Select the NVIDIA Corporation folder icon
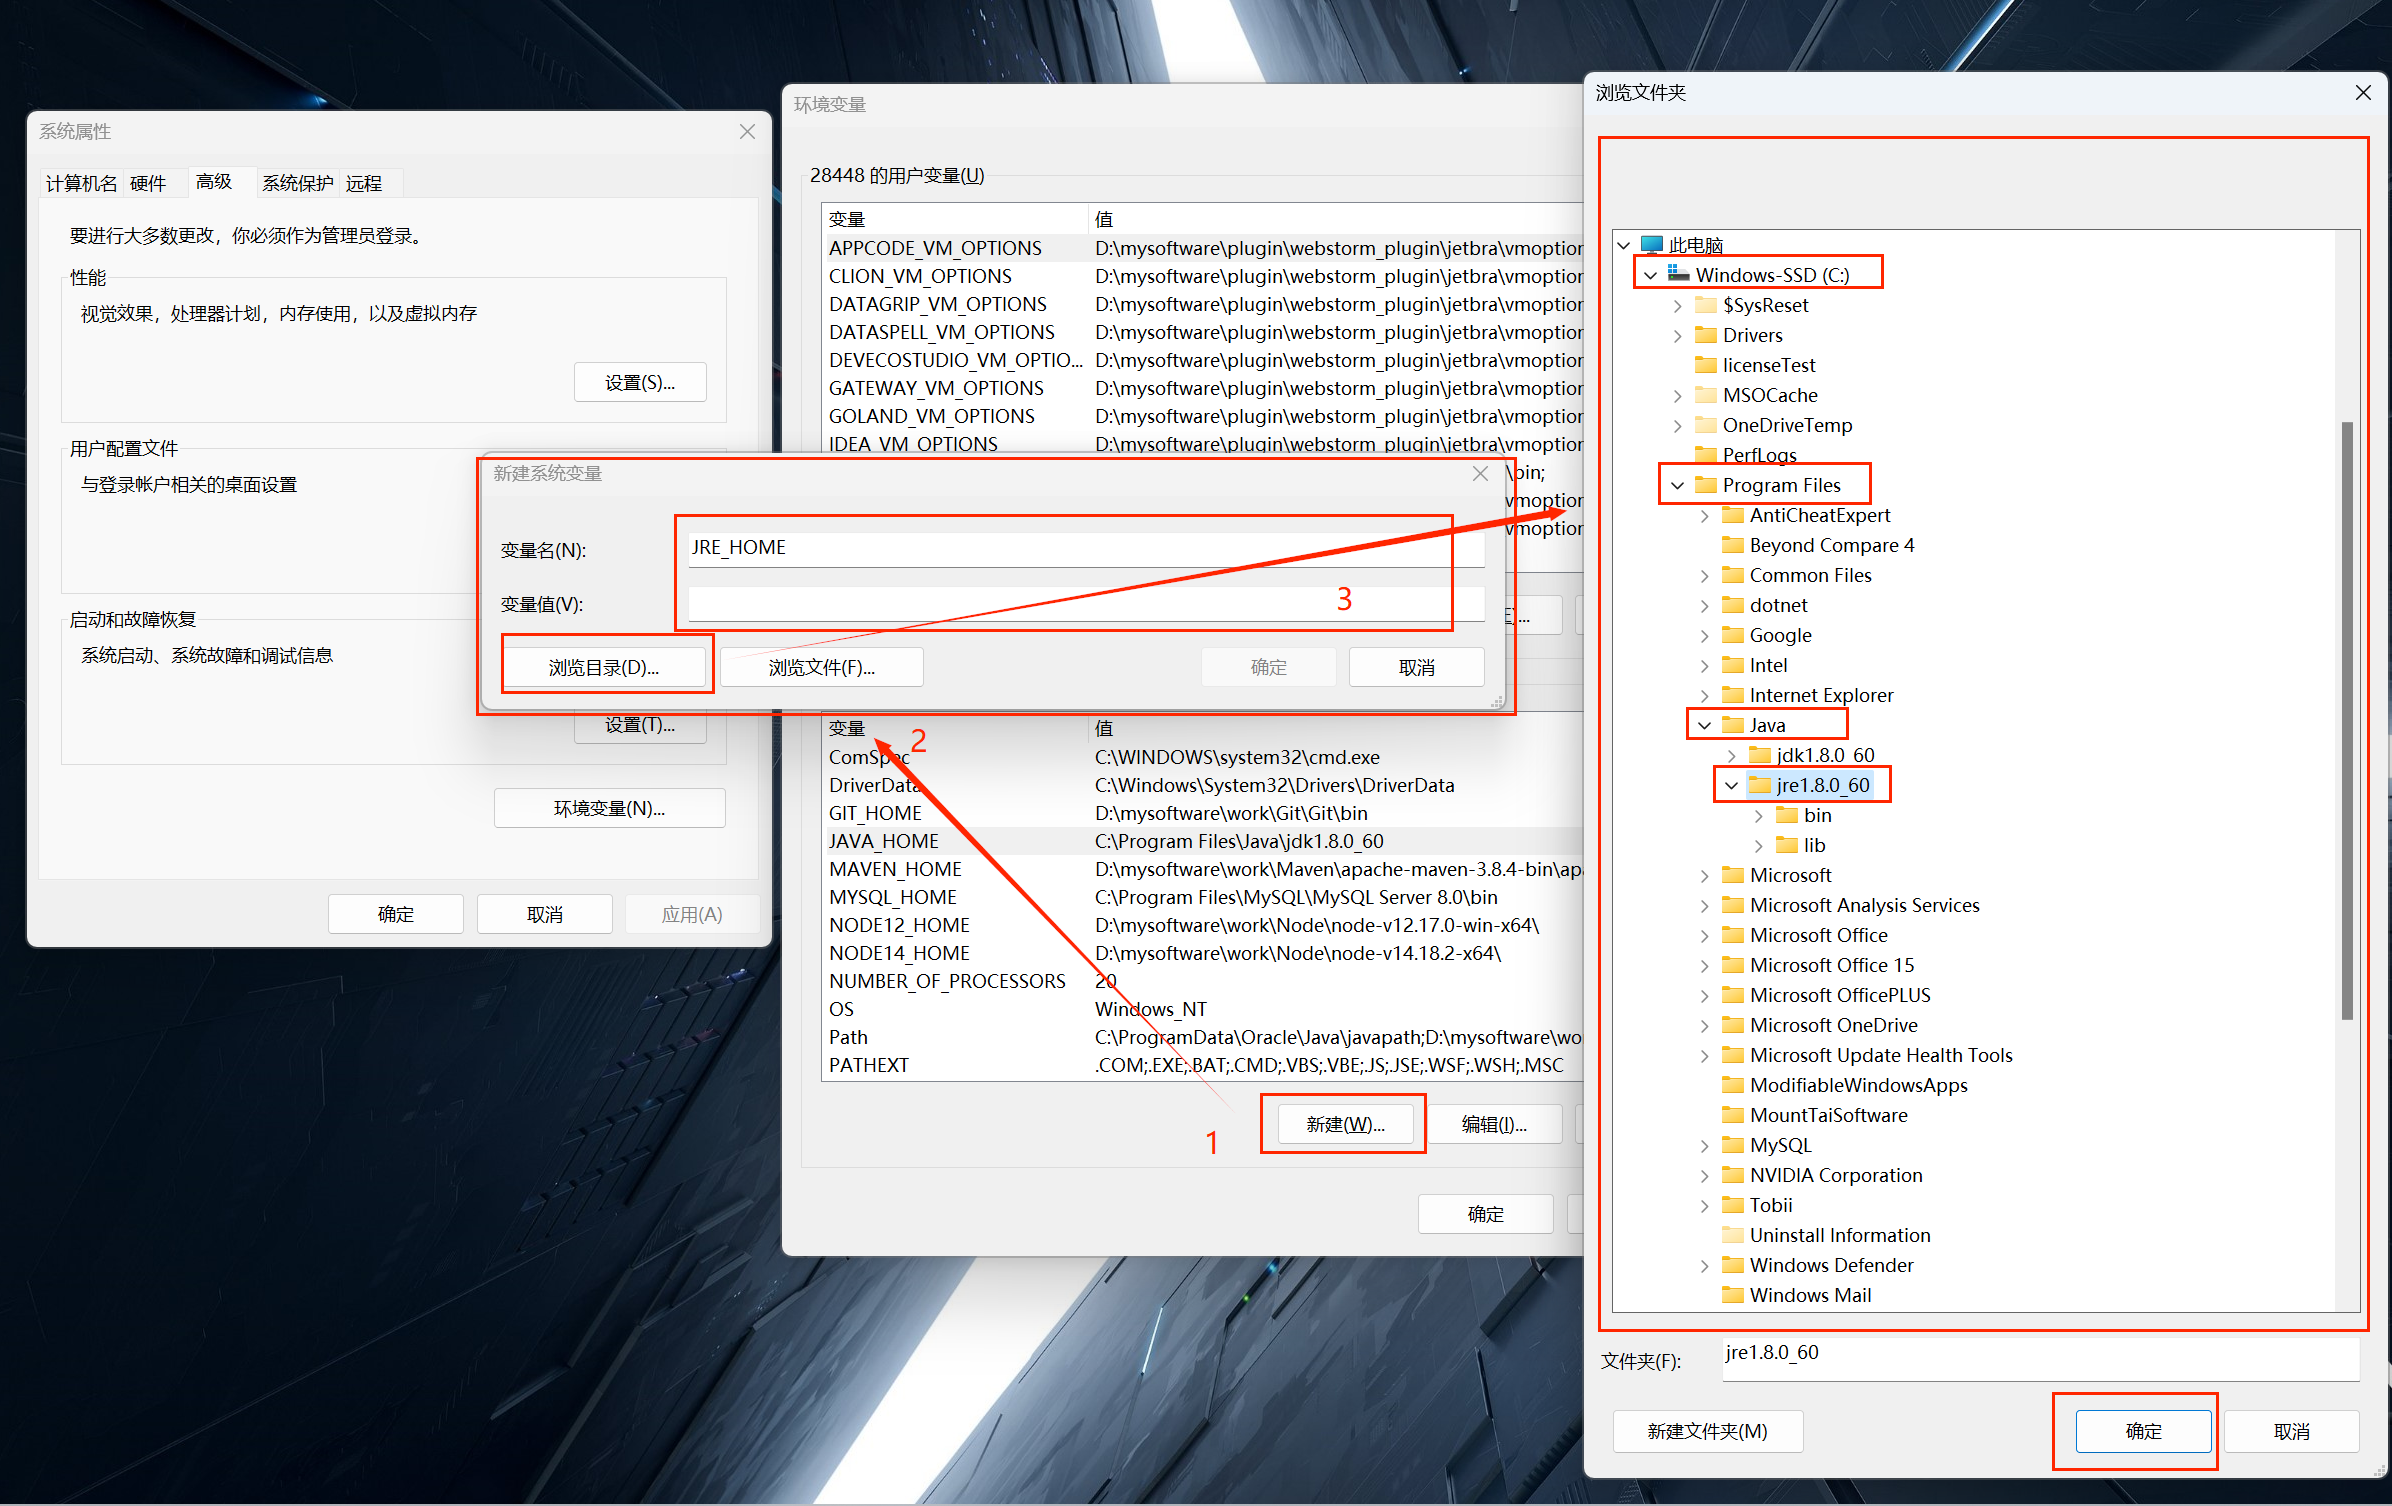Screen dimensions: 2392x1506 1732,1175
